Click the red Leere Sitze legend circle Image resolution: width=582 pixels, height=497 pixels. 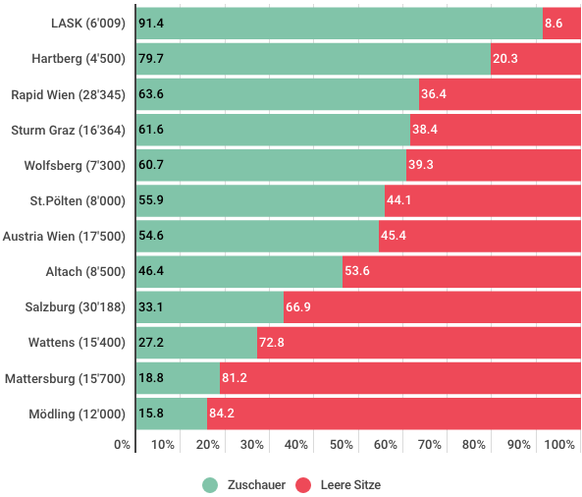tap(303, 485)
